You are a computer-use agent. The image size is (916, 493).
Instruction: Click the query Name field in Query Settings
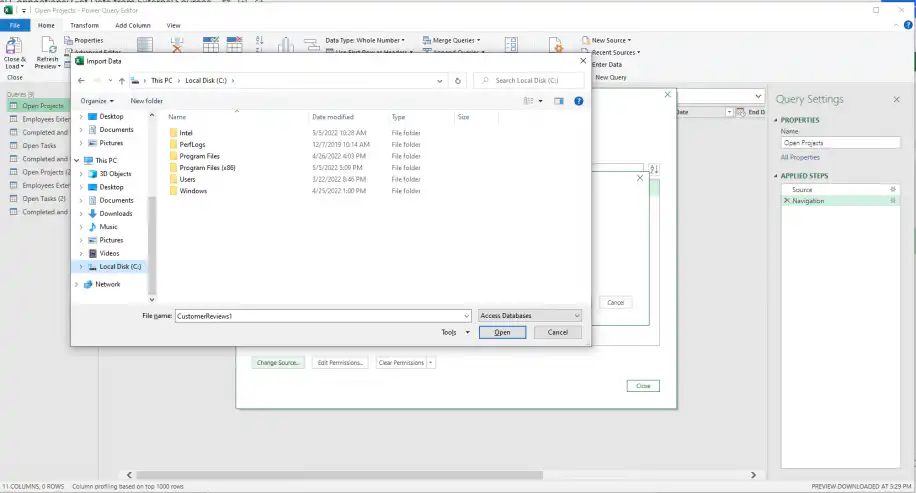pyautogui.click(x=841, y=143)
